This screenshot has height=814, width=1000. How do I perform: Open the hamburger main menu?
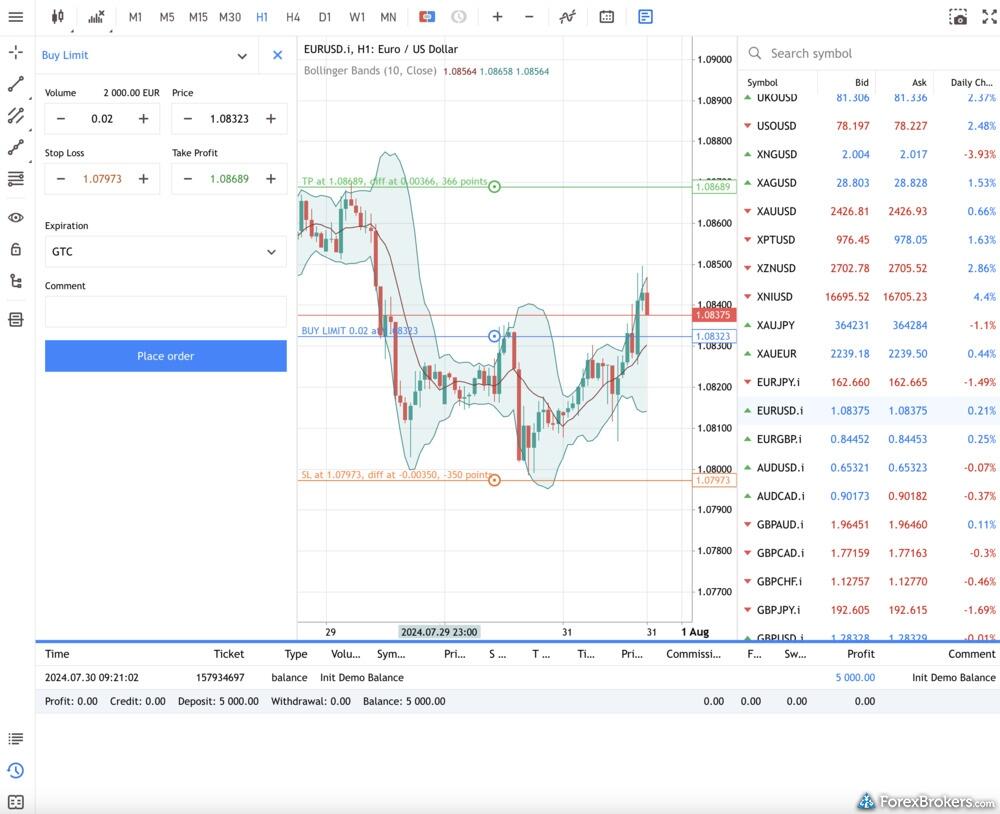coord(15,17)
